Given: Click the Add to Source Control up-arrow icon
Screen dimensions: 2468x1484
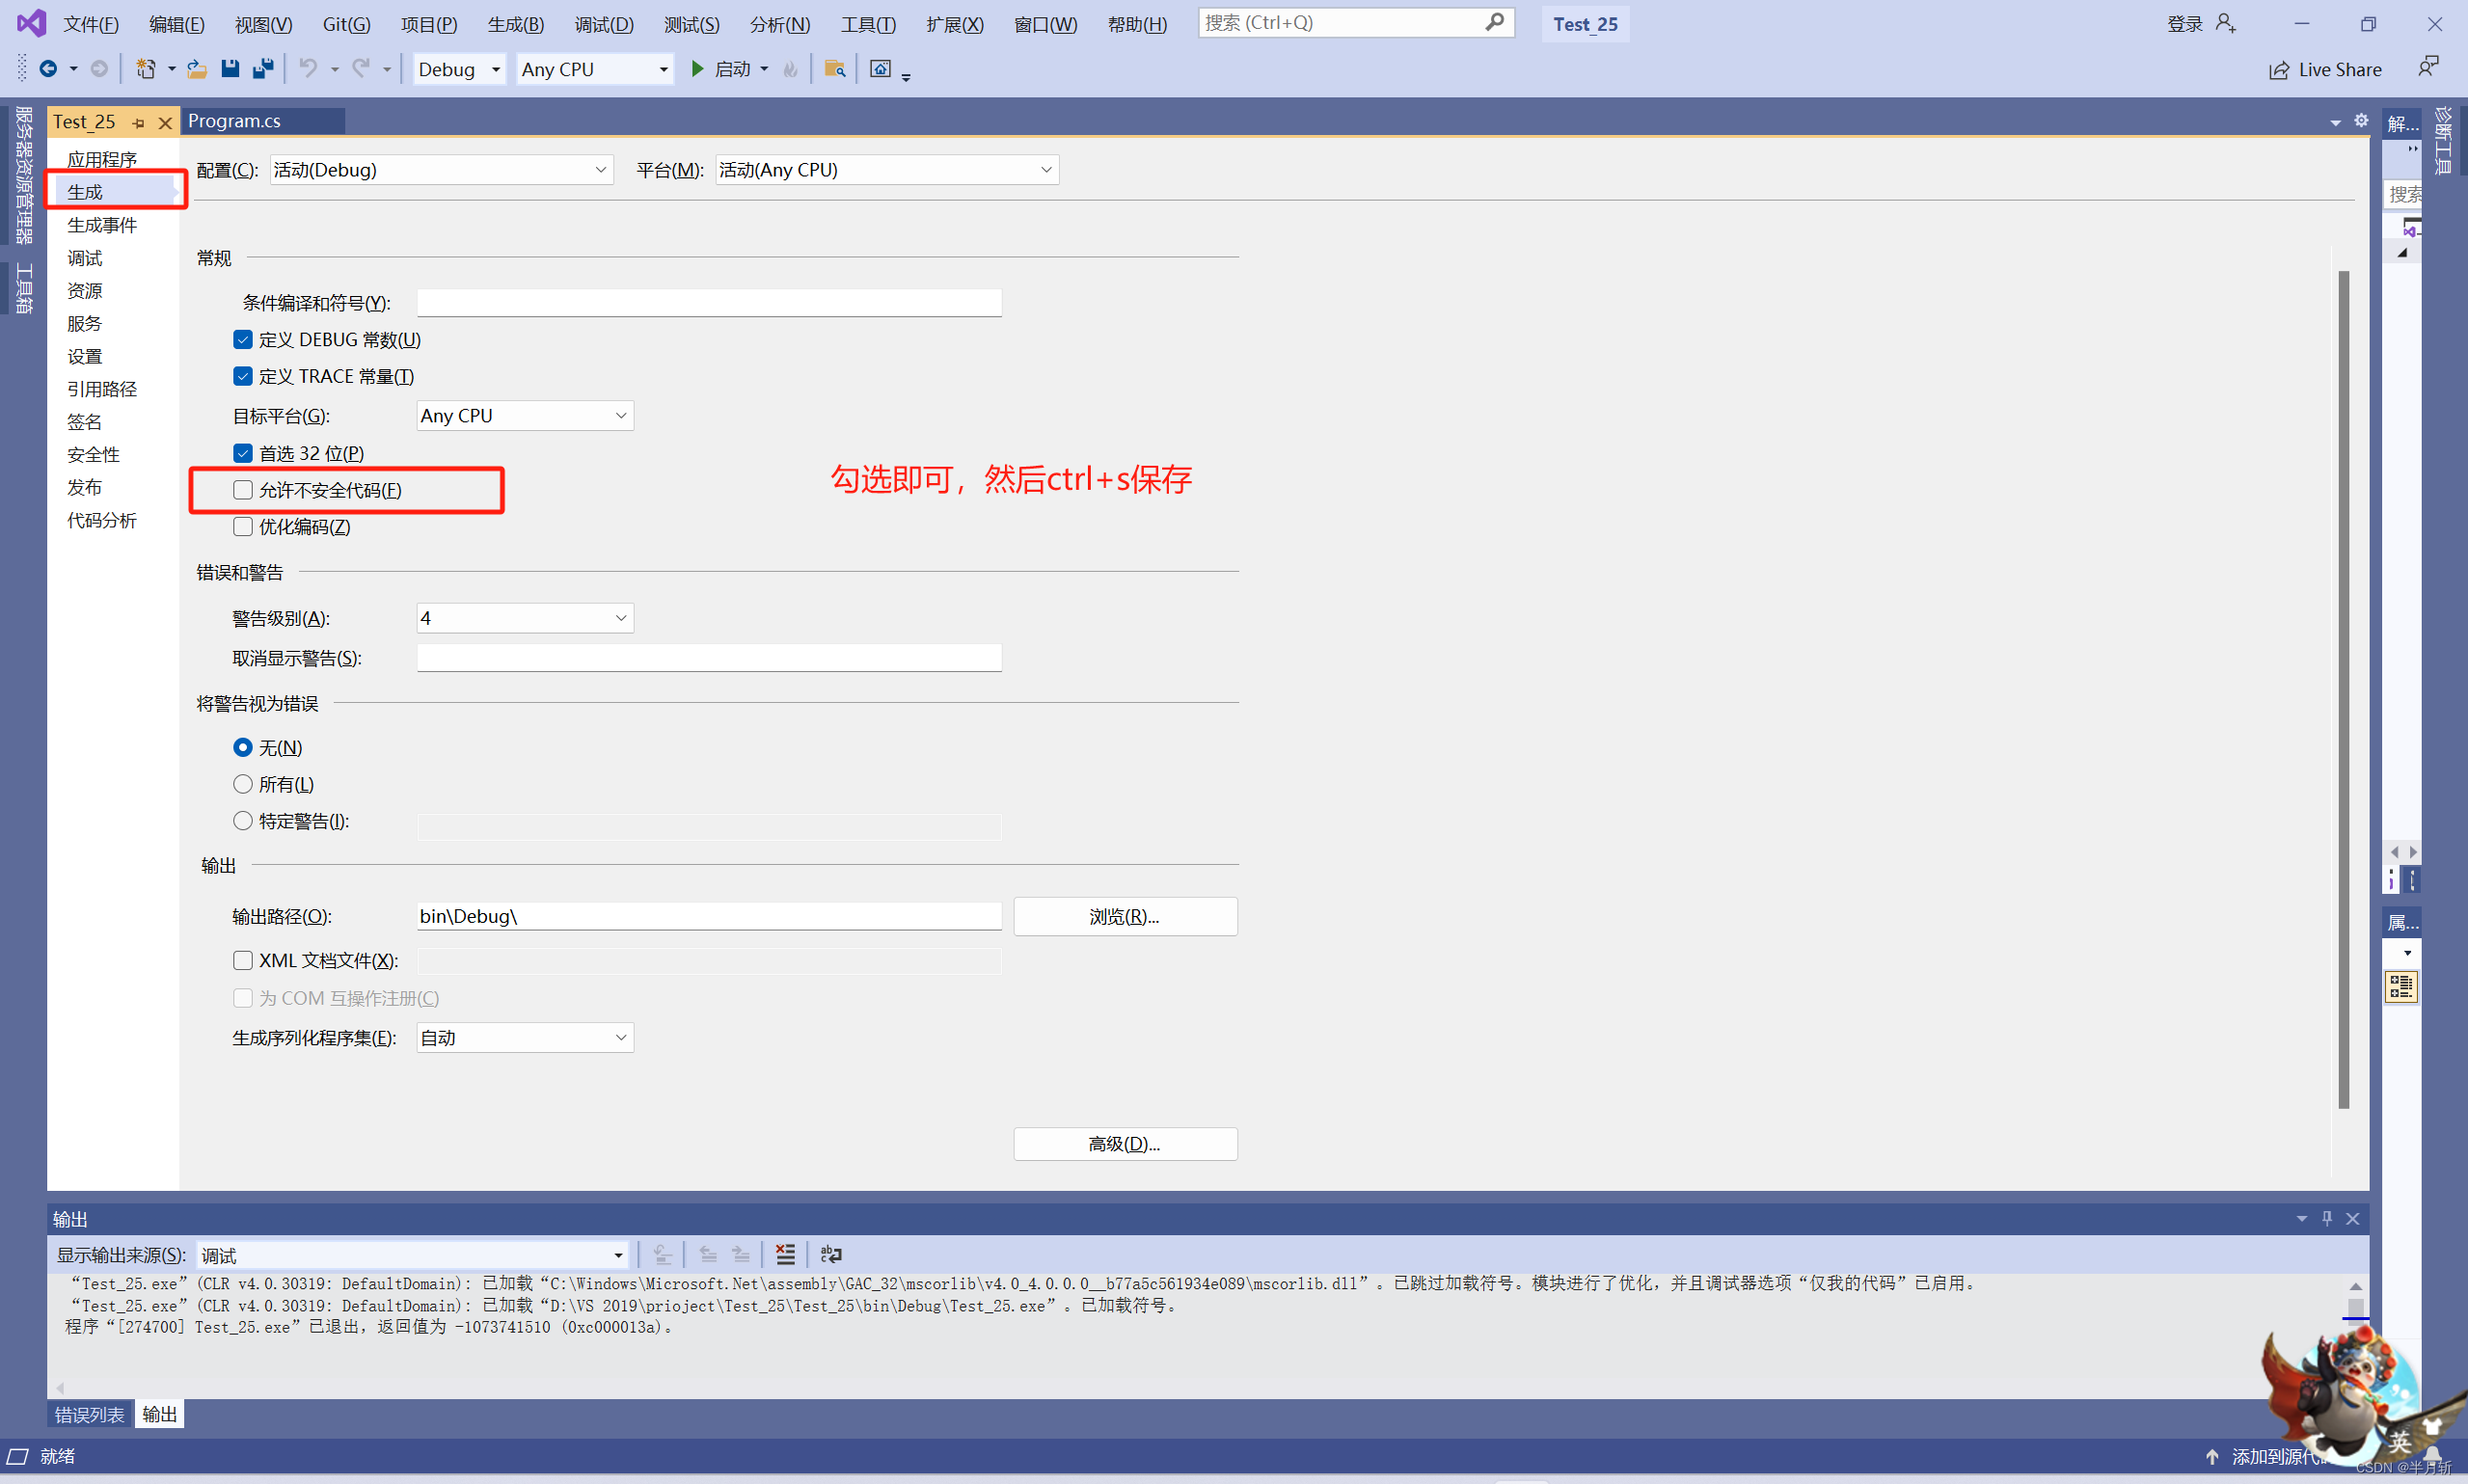Looking at the screenshot, I should (x=2212, y=1456).
